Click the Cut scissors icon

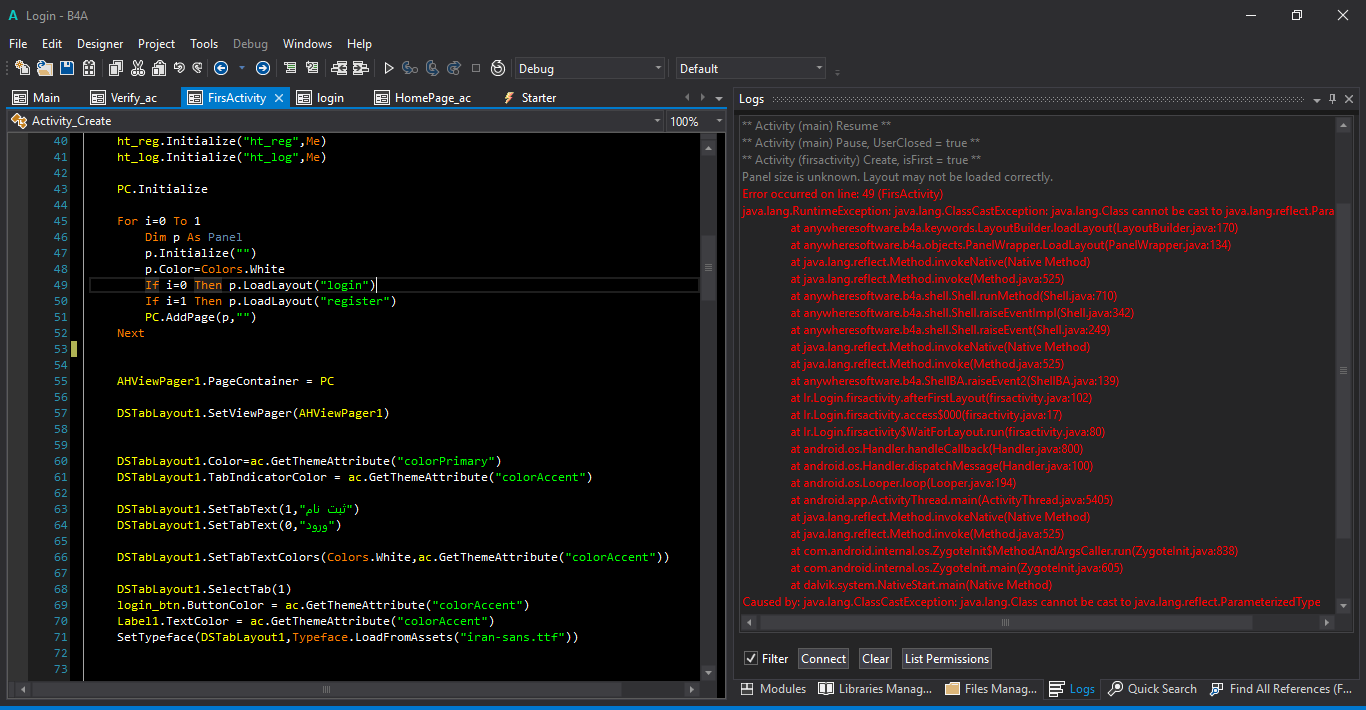(x=137, y=68)
